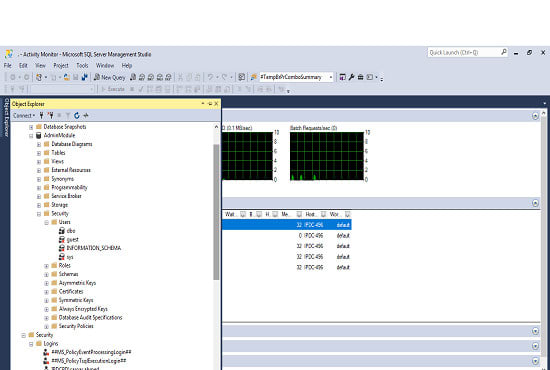Collapse the Processes pane chevron above the grid
This screenshot has width=550, height=370.
535,203
